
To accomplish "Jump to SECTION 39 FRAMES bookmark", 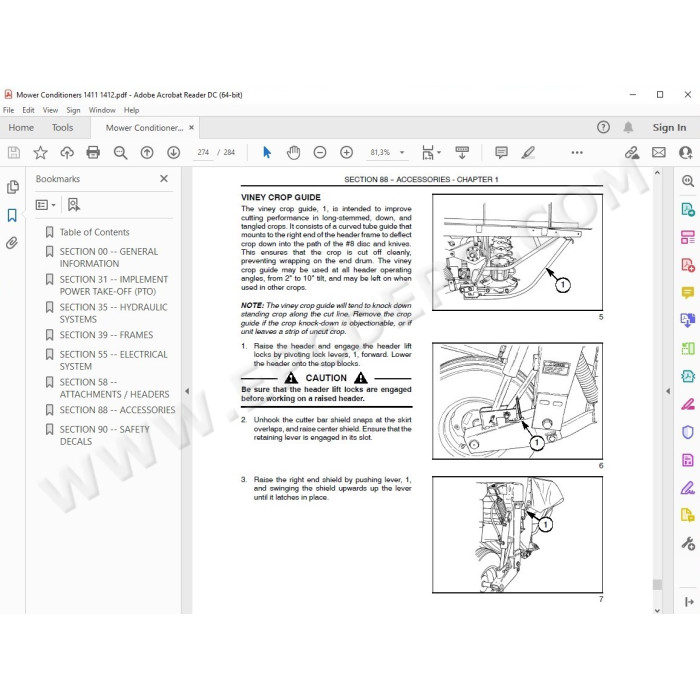I will (x=106, y=335).
